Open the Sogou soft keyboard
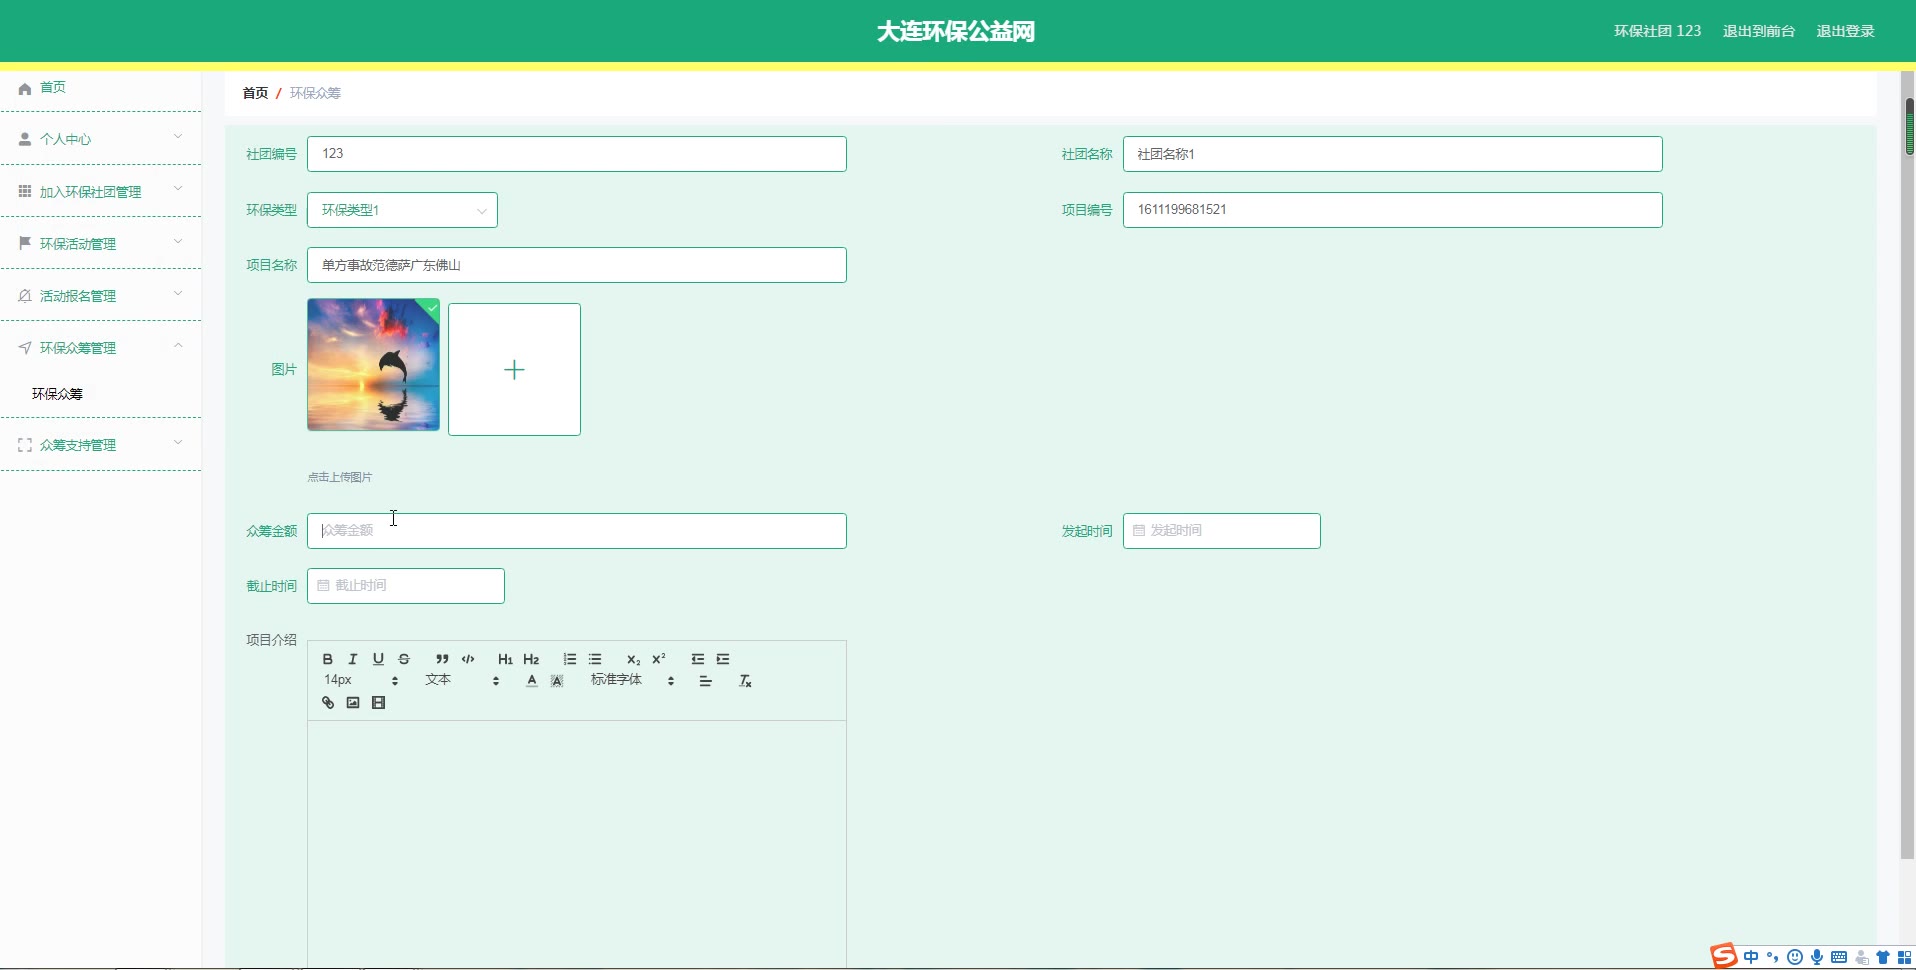The height and width of the screenshot is (970, 1916). click(1839, 957)
